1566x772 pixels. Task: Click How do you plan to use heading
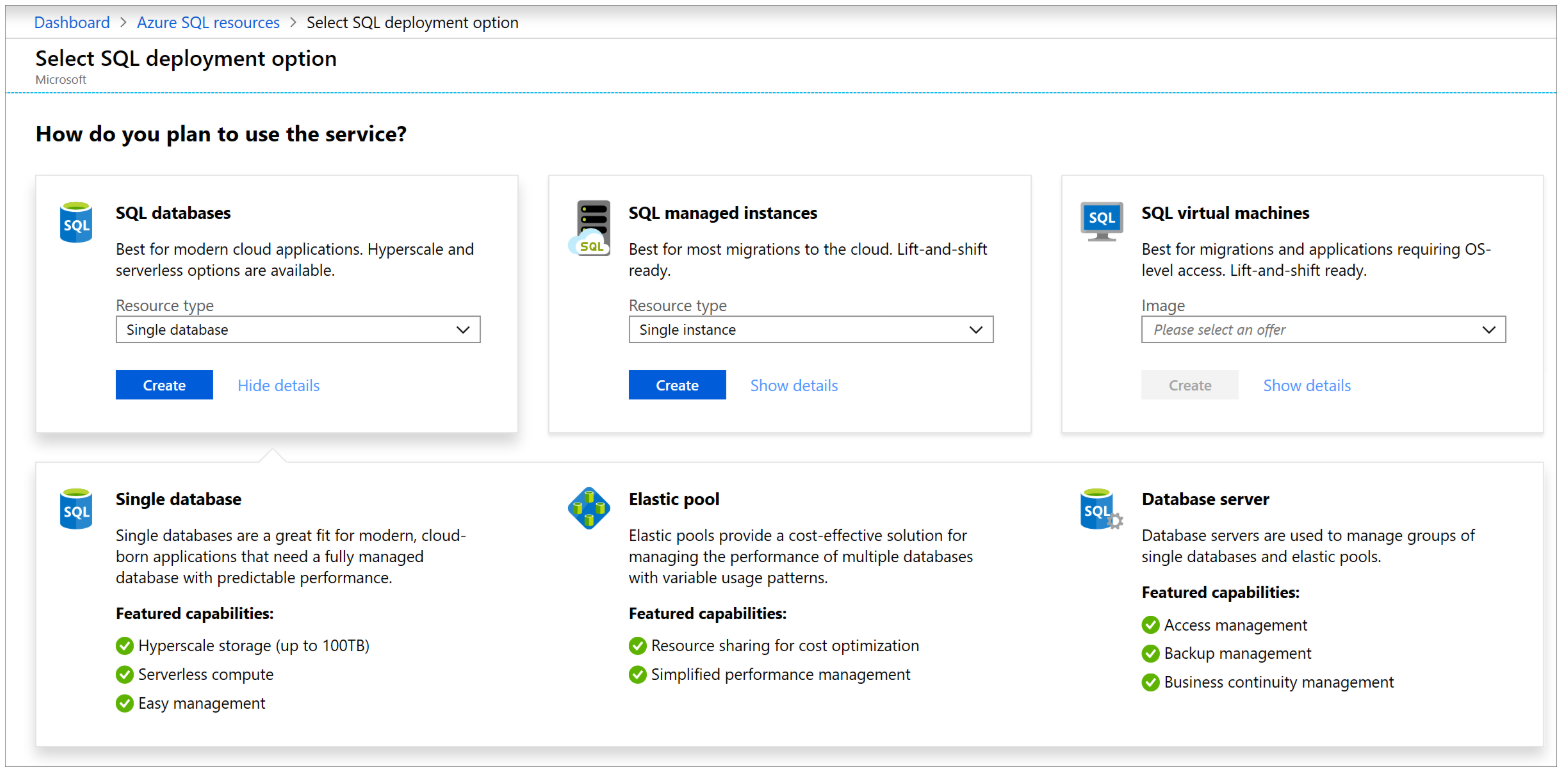tap(221, 133)
